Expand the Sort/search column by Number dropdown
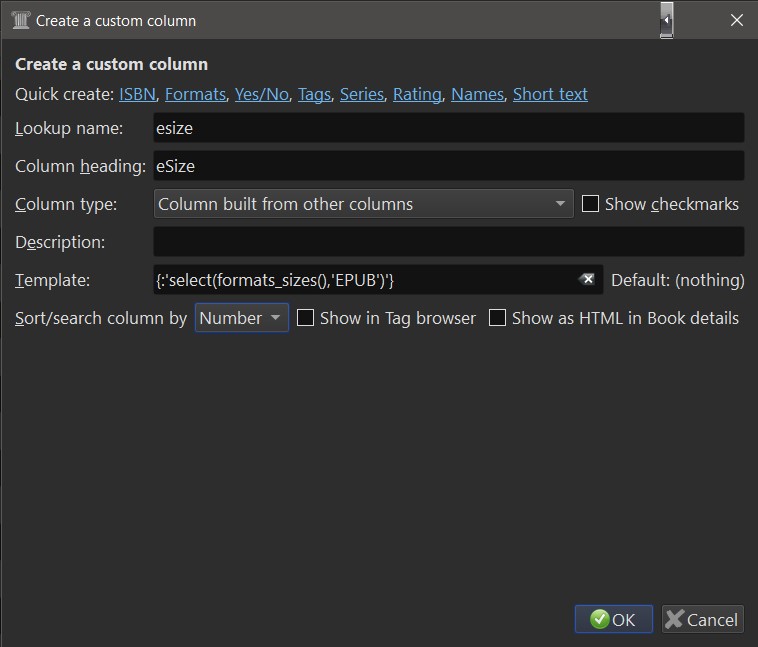This screenshot has width=758, height=647. [241, 318]
